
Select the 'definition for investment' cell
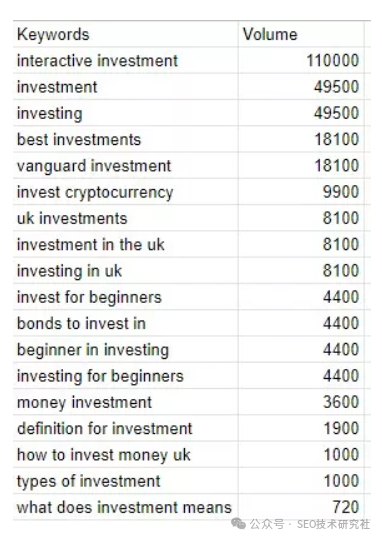pyautogui.click(x=125, y=428)
